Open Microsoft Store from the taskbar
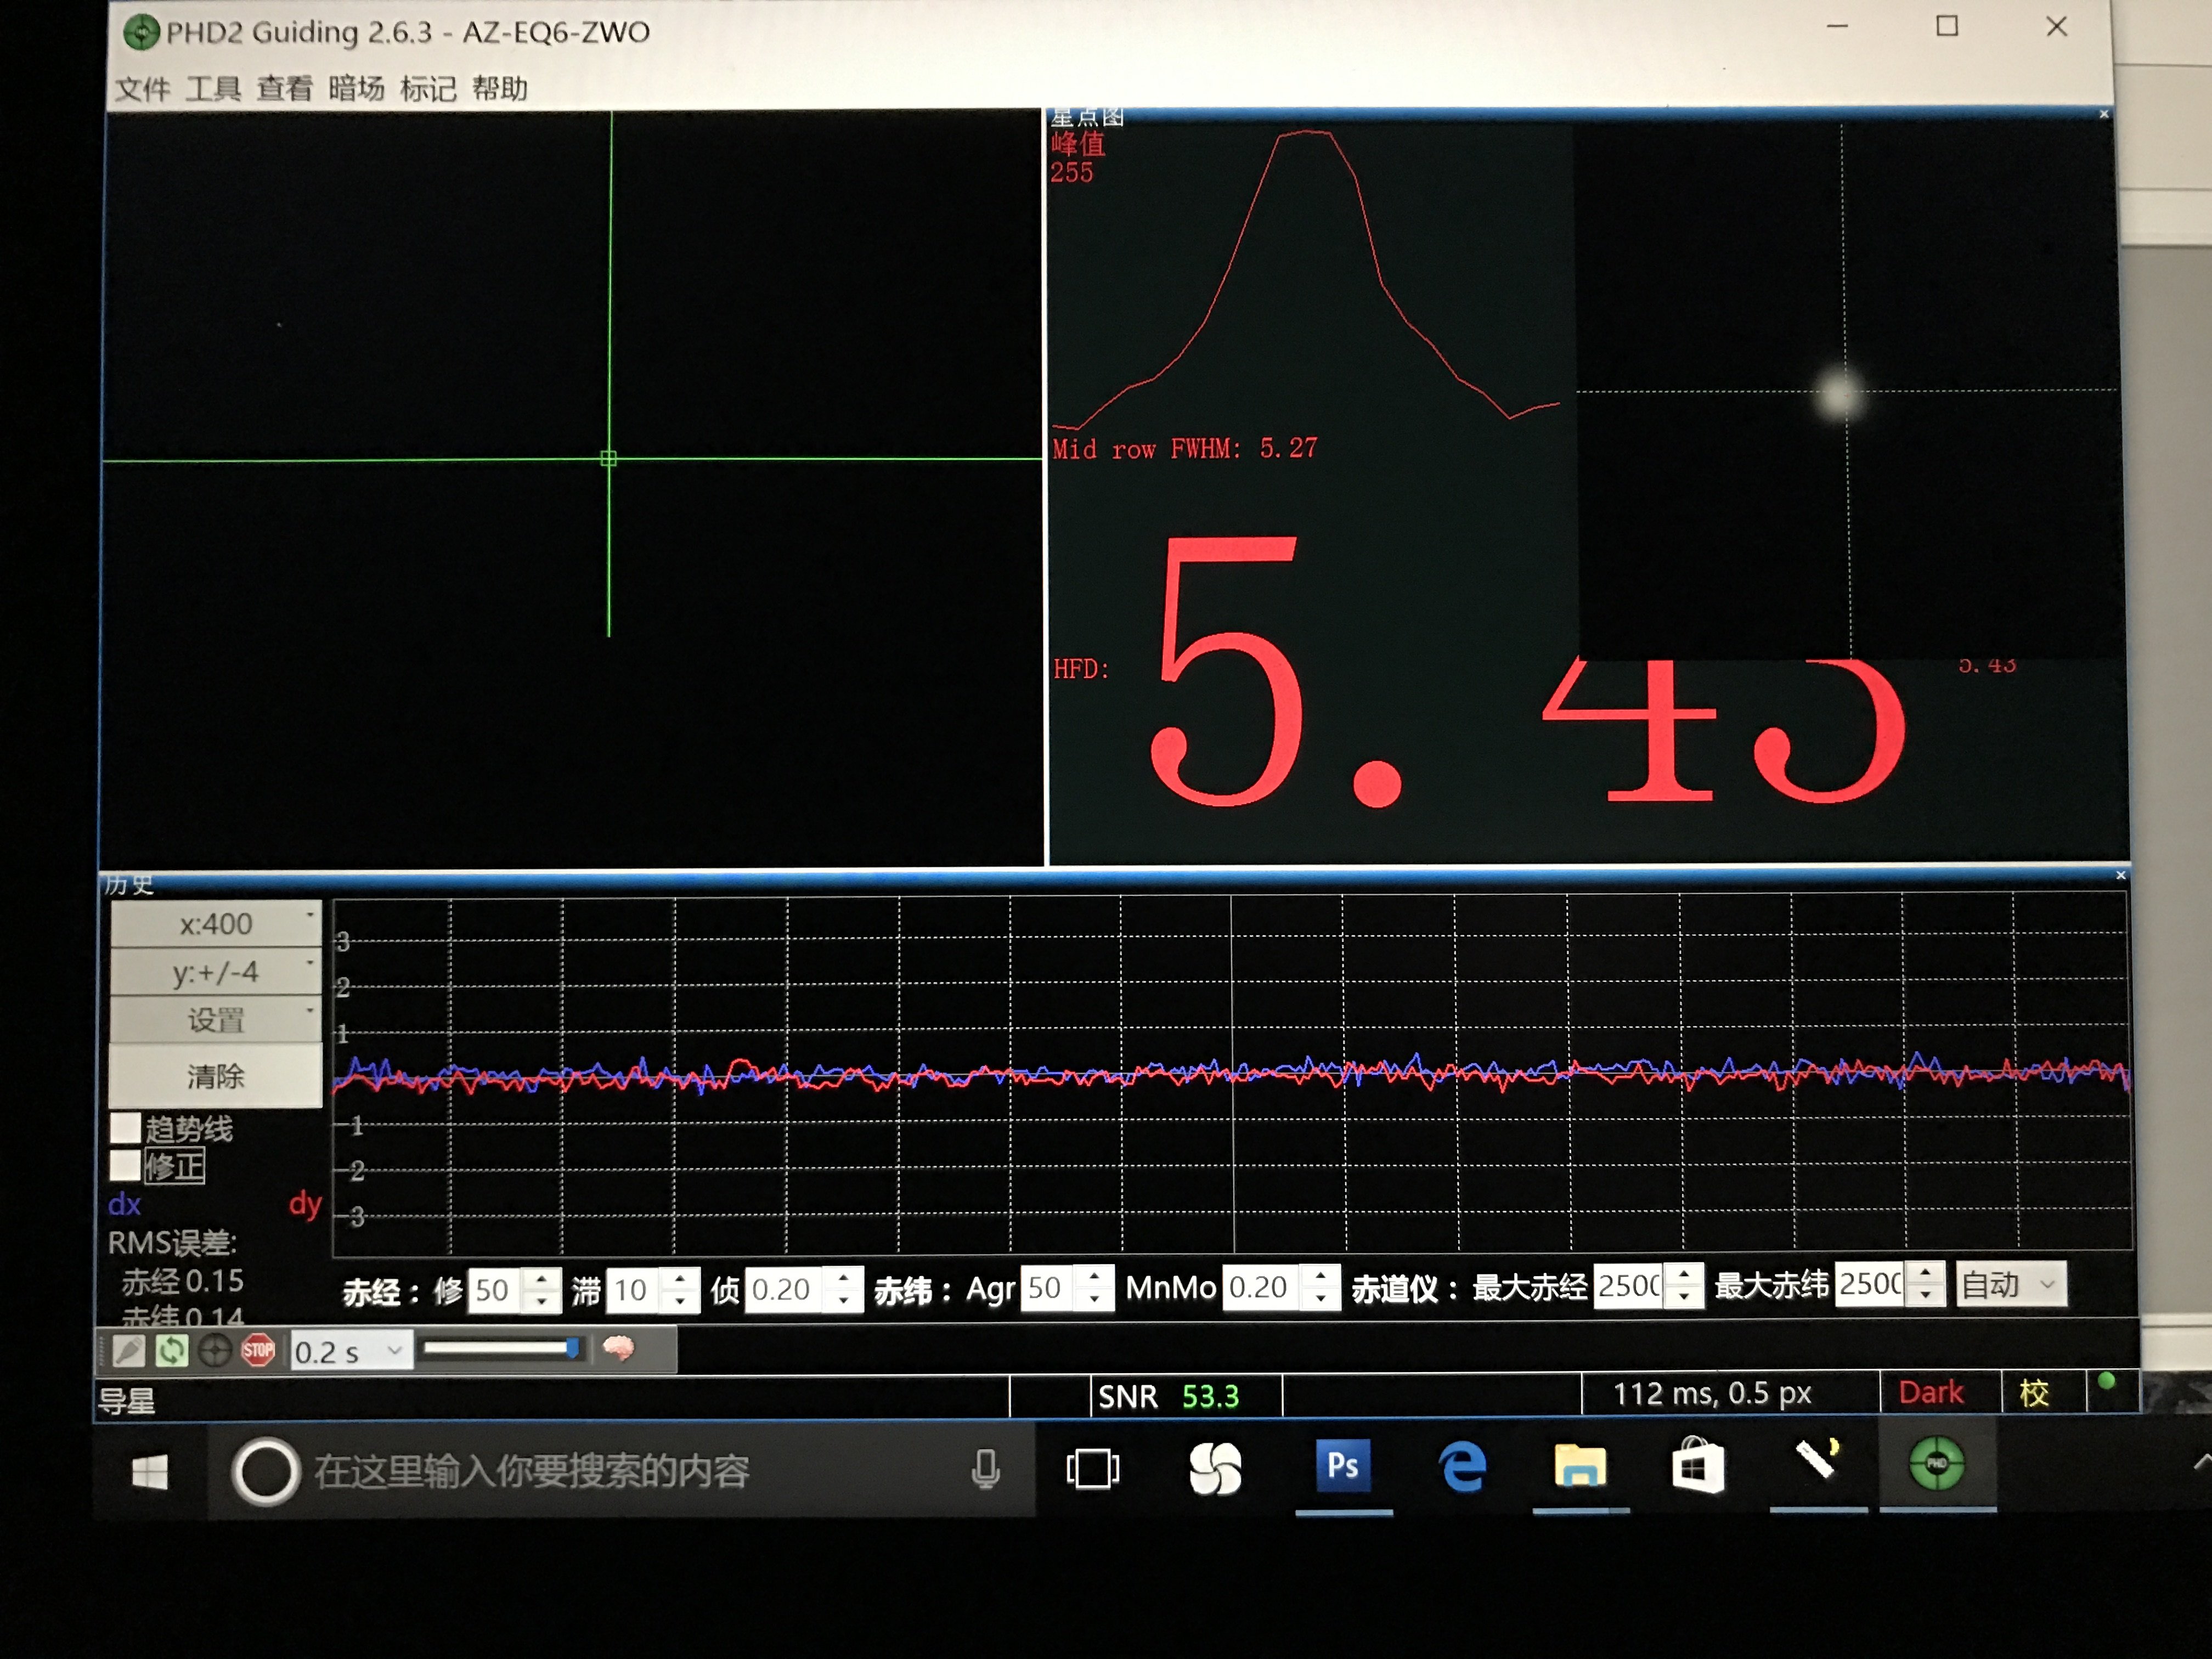The height and width of the screenshot is (1659, 2212). point(1698,1466)
